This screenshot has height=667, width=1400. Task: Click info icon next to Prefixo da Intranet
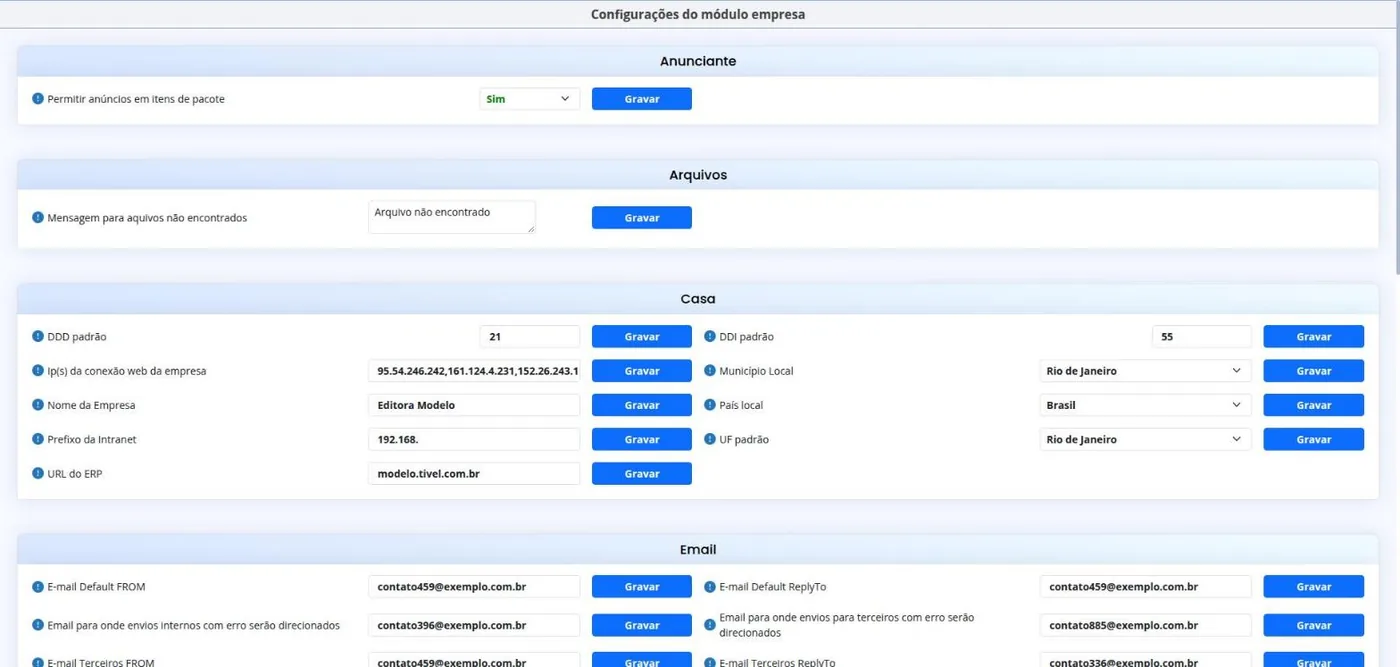click(x=38, y=439)
